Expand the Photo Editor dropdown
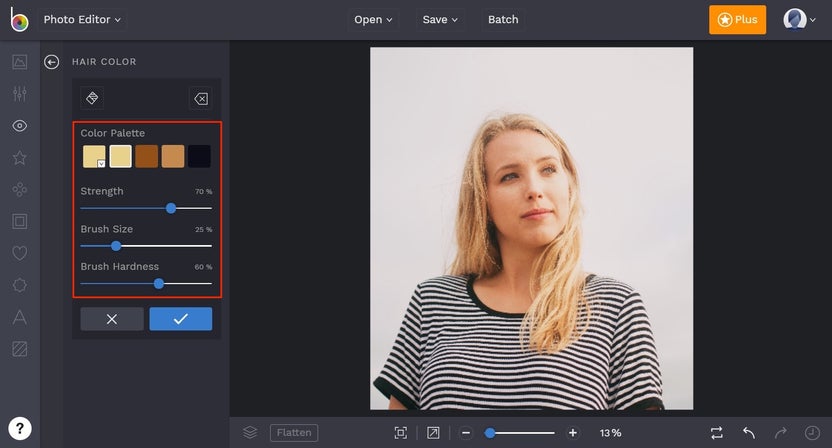The image size is (832, 448). [82, 20]
